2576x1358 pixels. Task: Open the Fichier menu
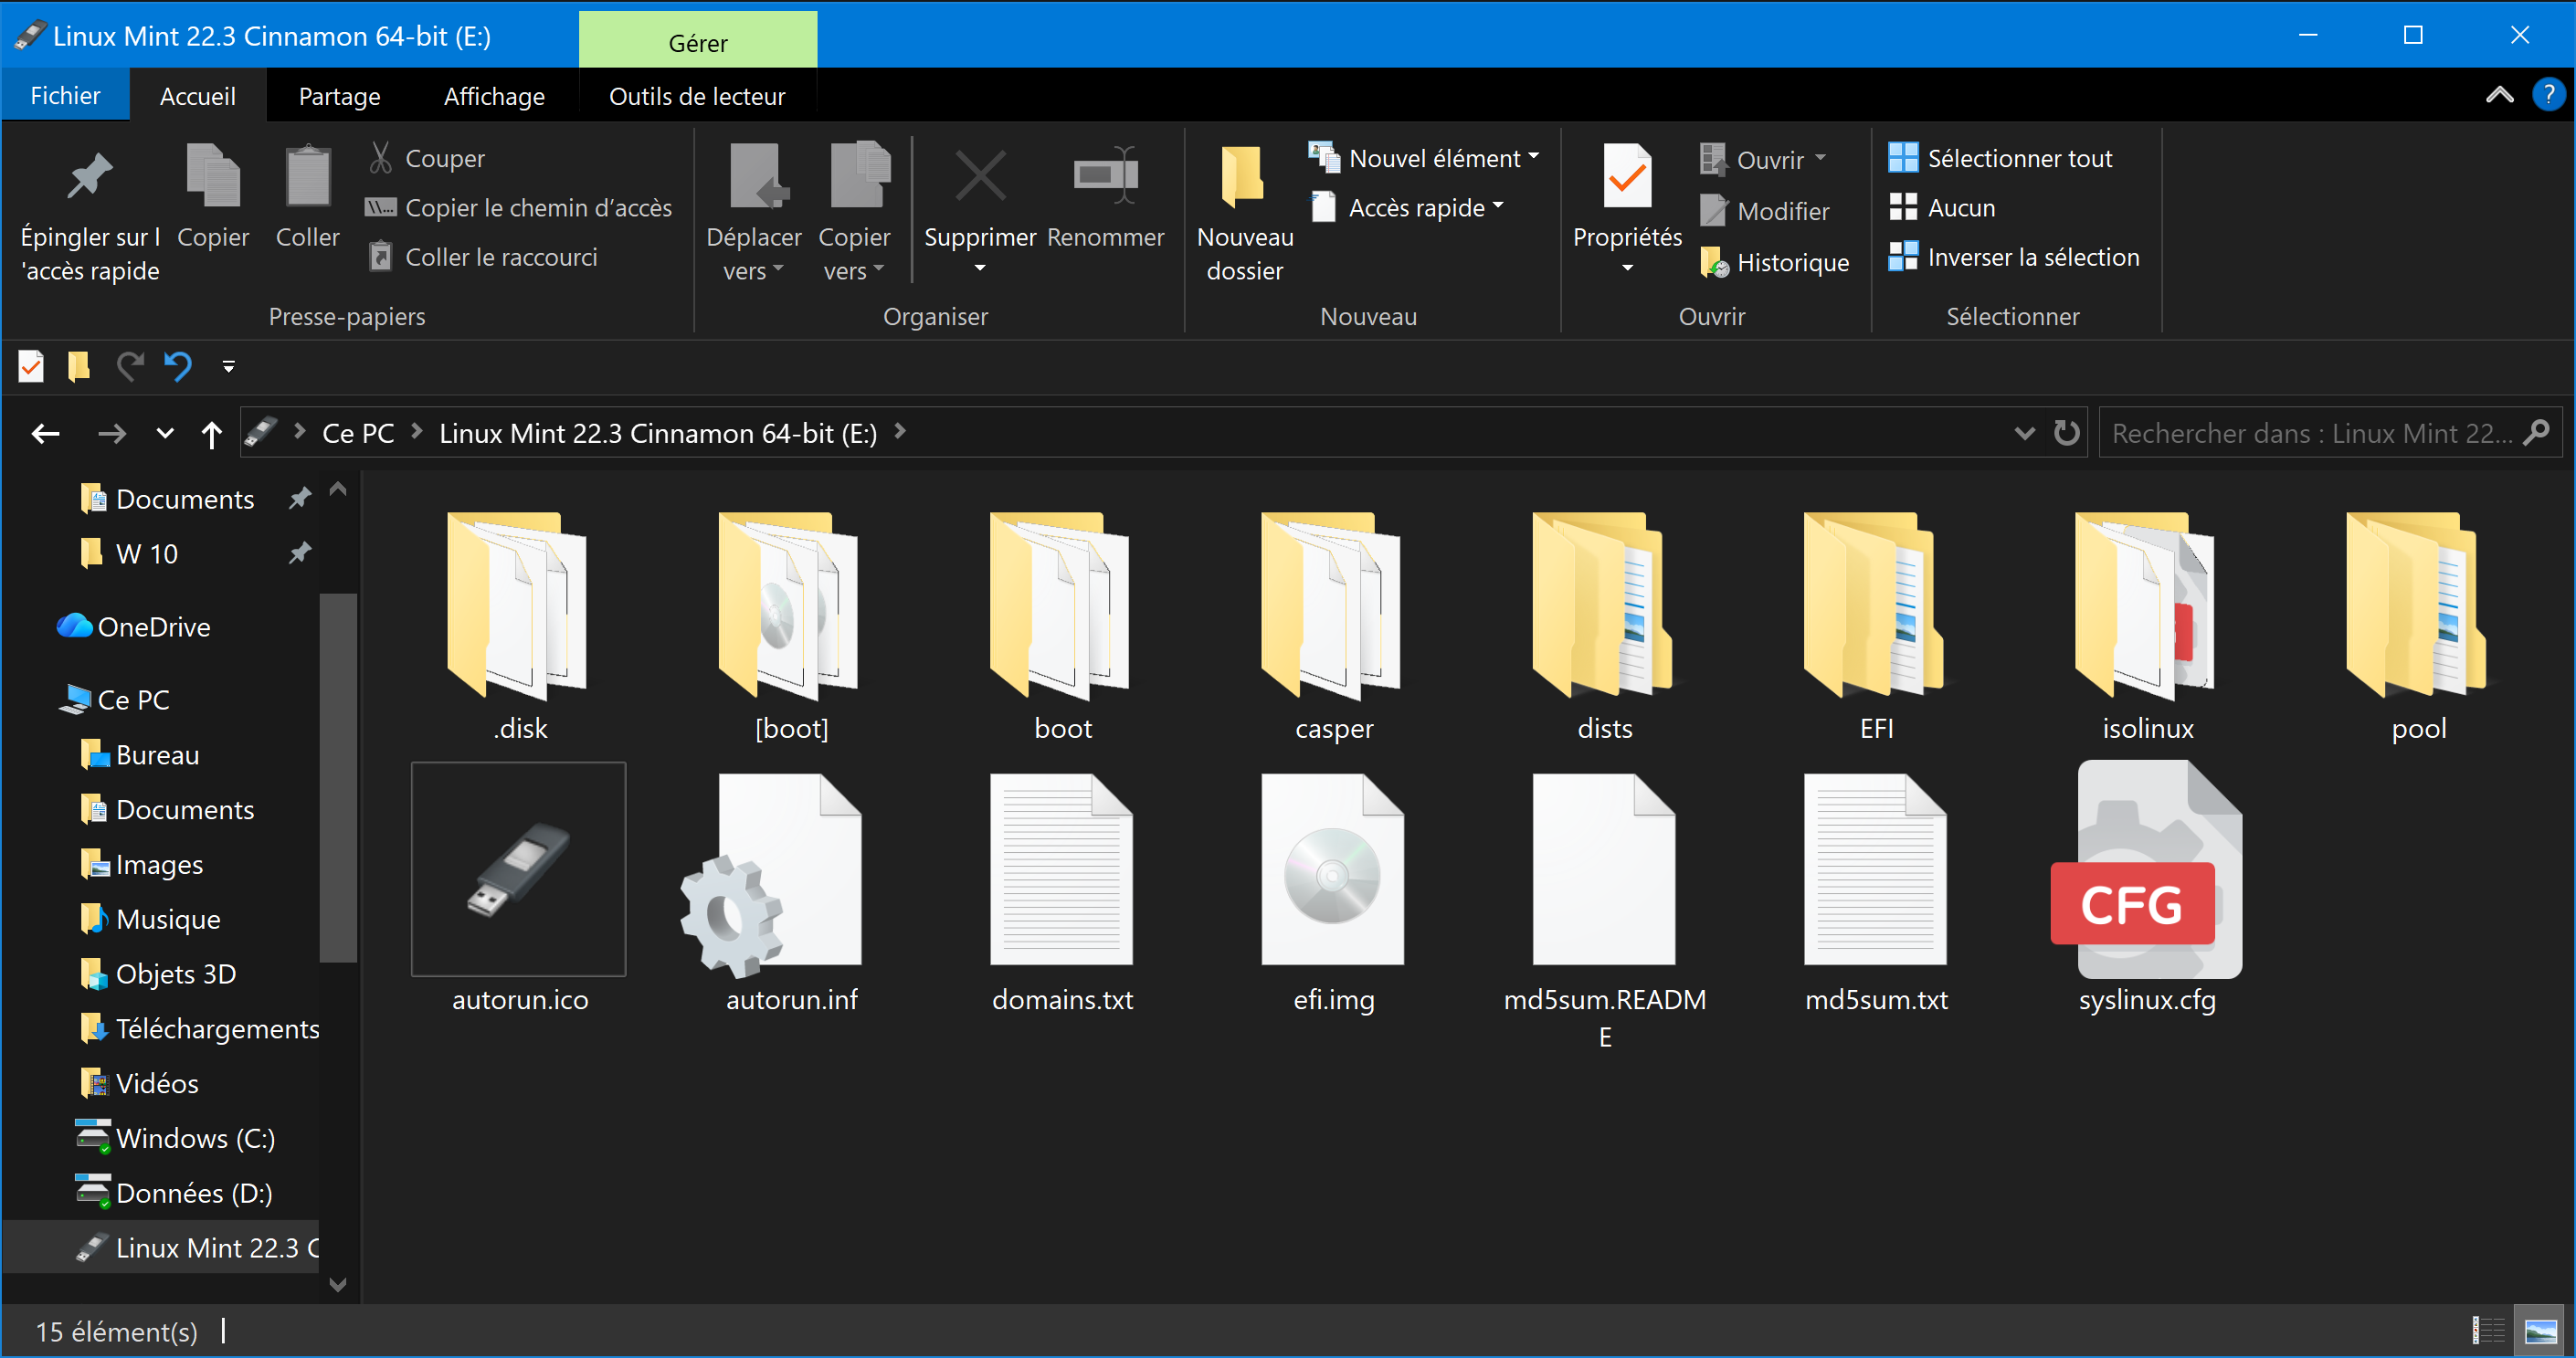(66, 96)
